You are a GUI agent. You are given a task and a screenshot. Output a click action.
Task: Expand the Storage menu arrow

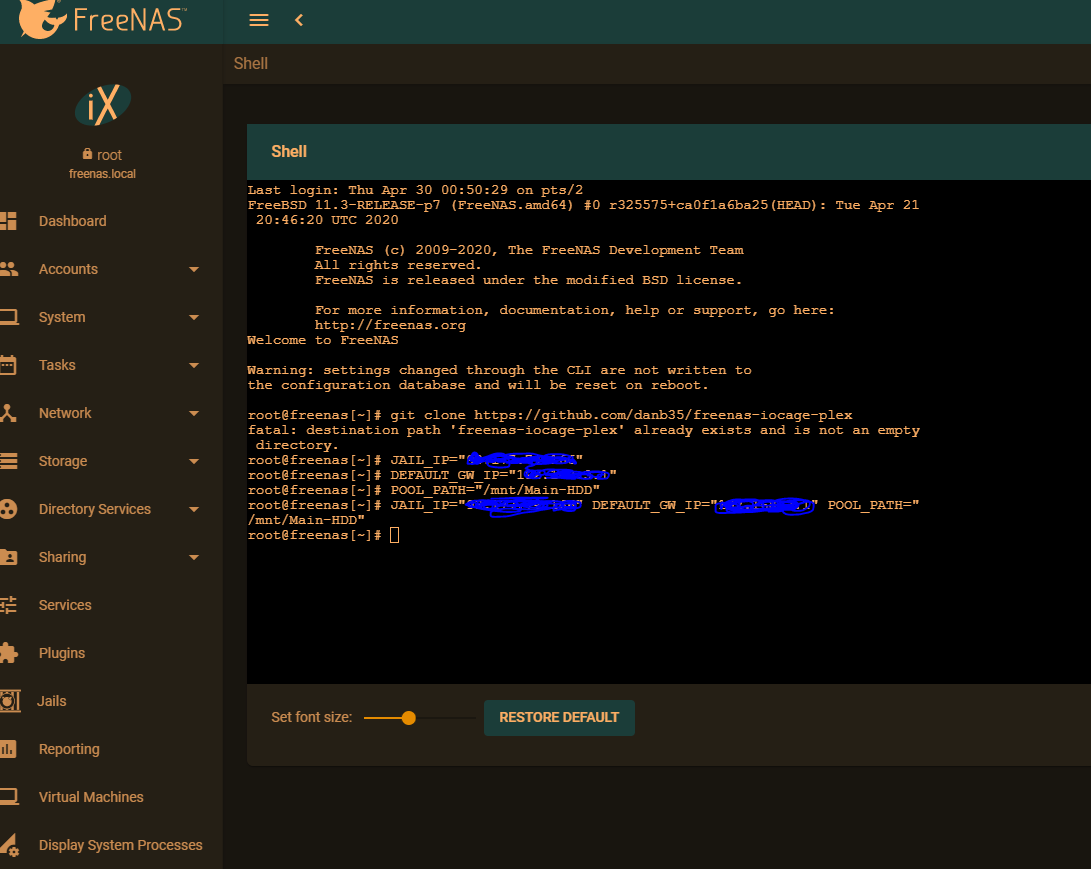194,461
